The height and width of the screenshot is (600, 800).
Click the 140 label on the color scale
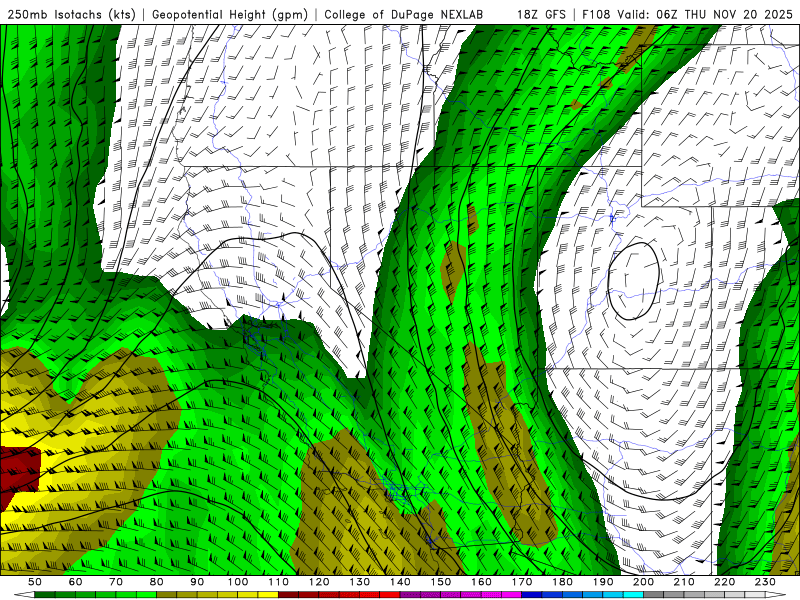400,582
